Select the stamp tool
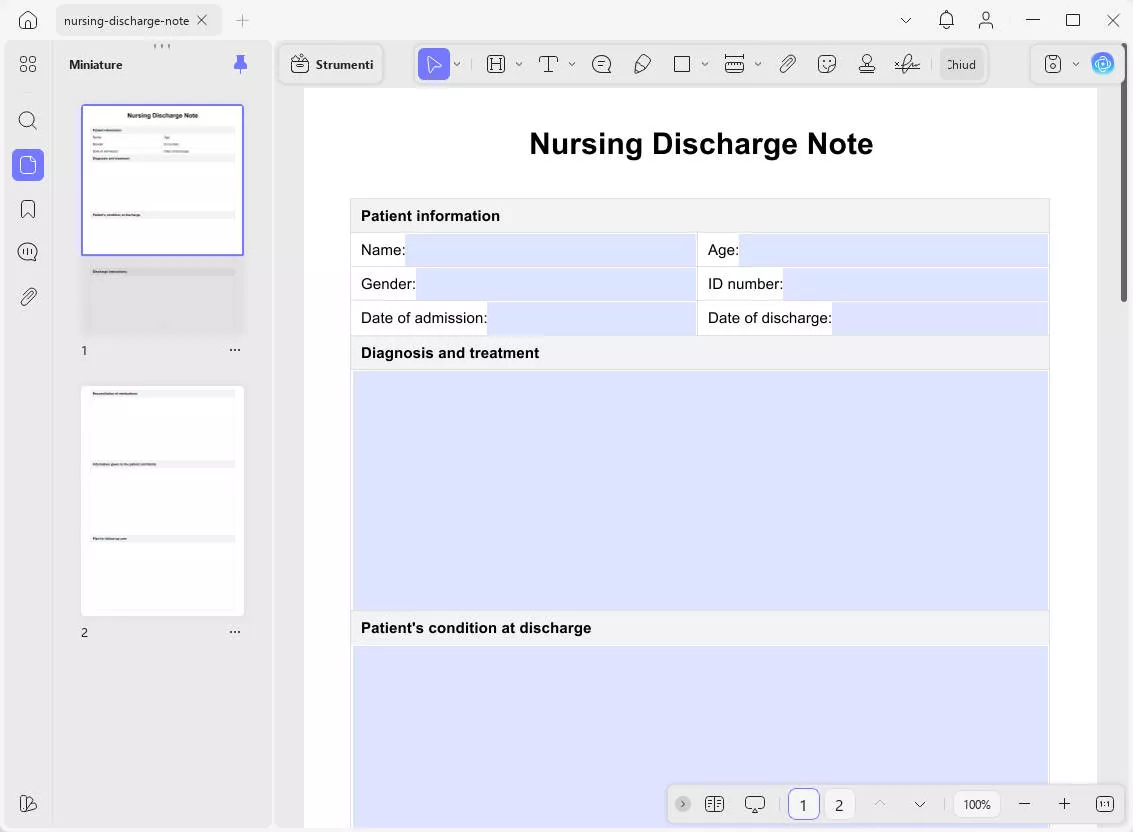 867,64
